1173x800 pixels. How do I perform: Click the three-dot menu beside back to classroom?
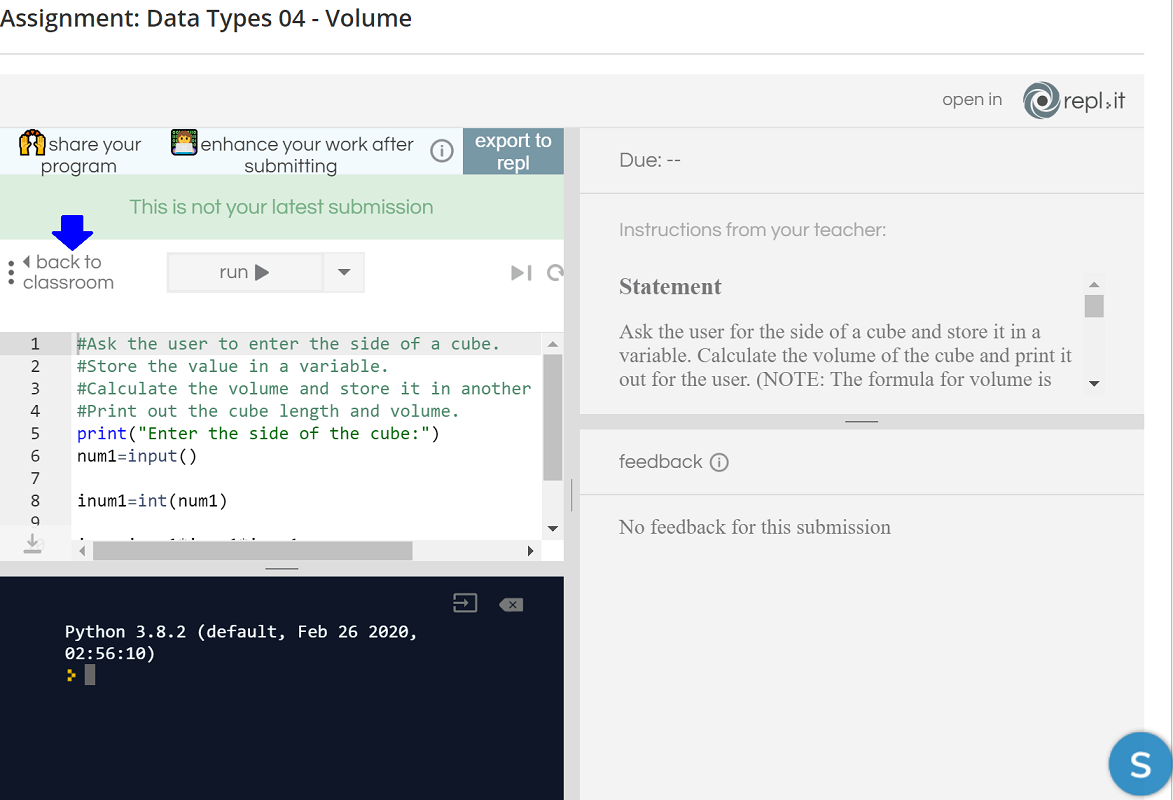click(x=10, y=273)
